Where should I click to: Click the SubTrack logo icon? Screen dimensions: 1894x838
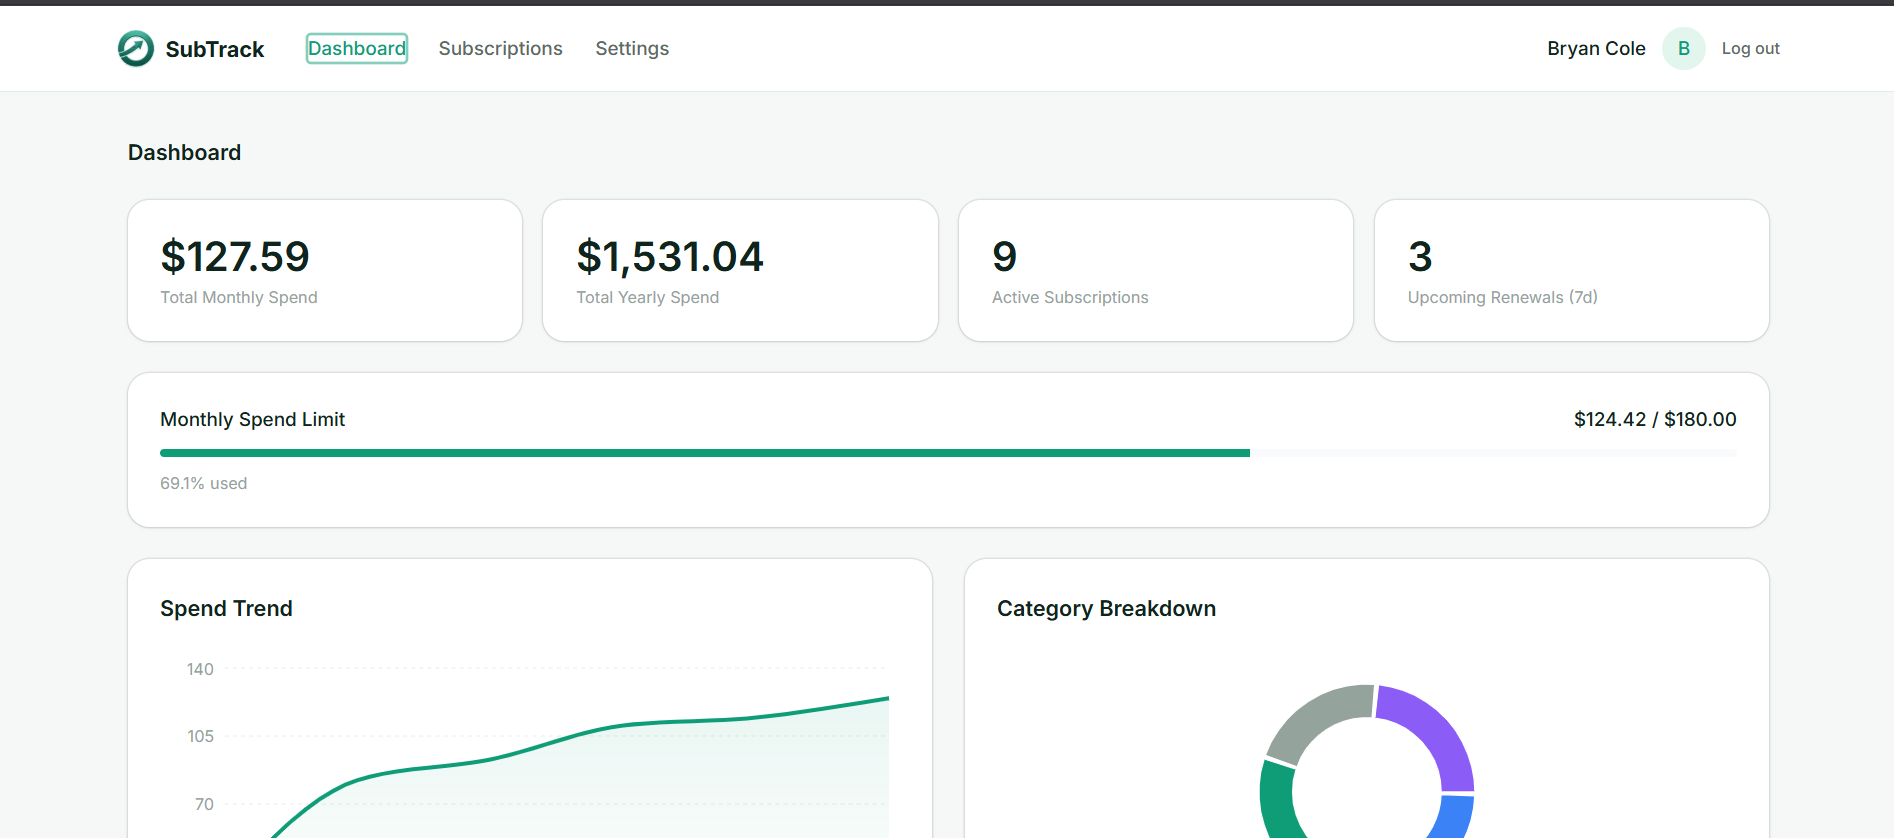(x=136, y=48)
